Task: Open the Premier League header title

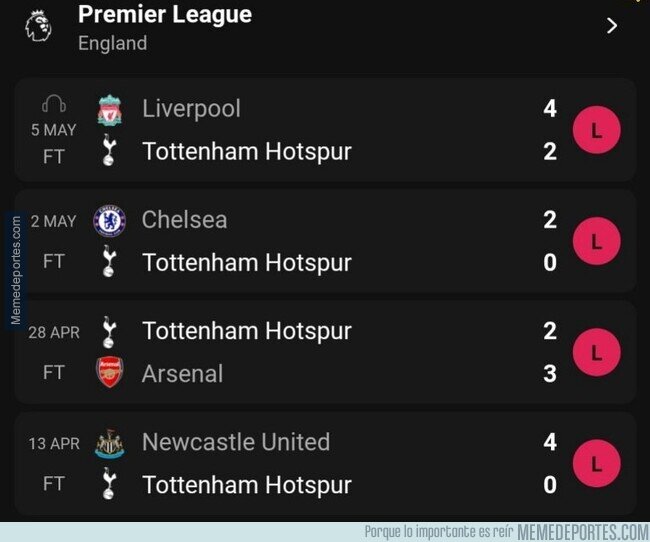Action: click(x=165, y=15)
